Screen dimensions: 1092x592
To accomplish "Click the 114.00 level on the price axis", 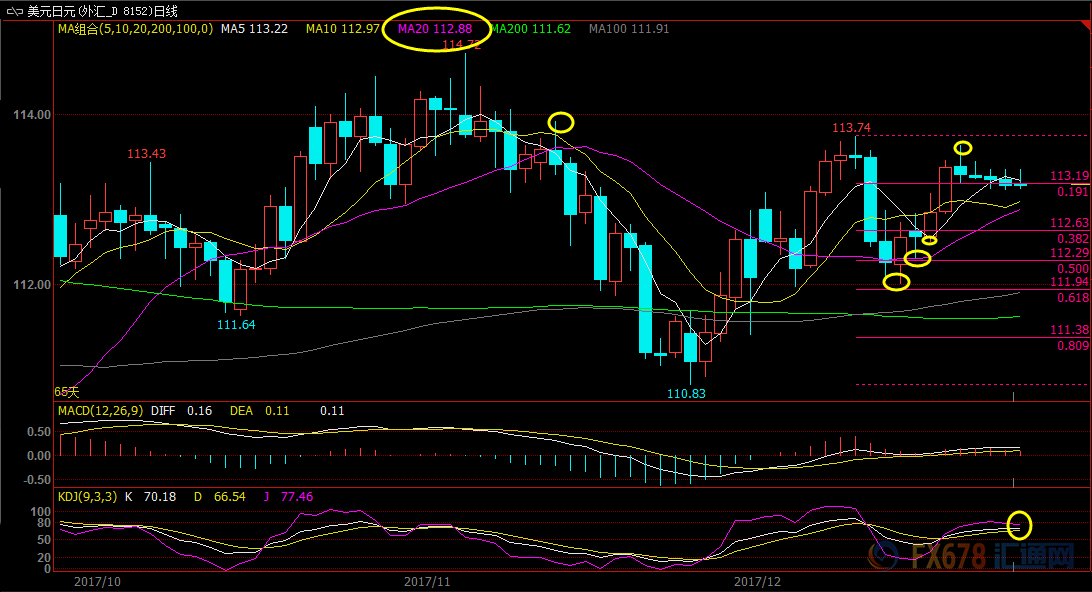I will [x=31, y=115].
